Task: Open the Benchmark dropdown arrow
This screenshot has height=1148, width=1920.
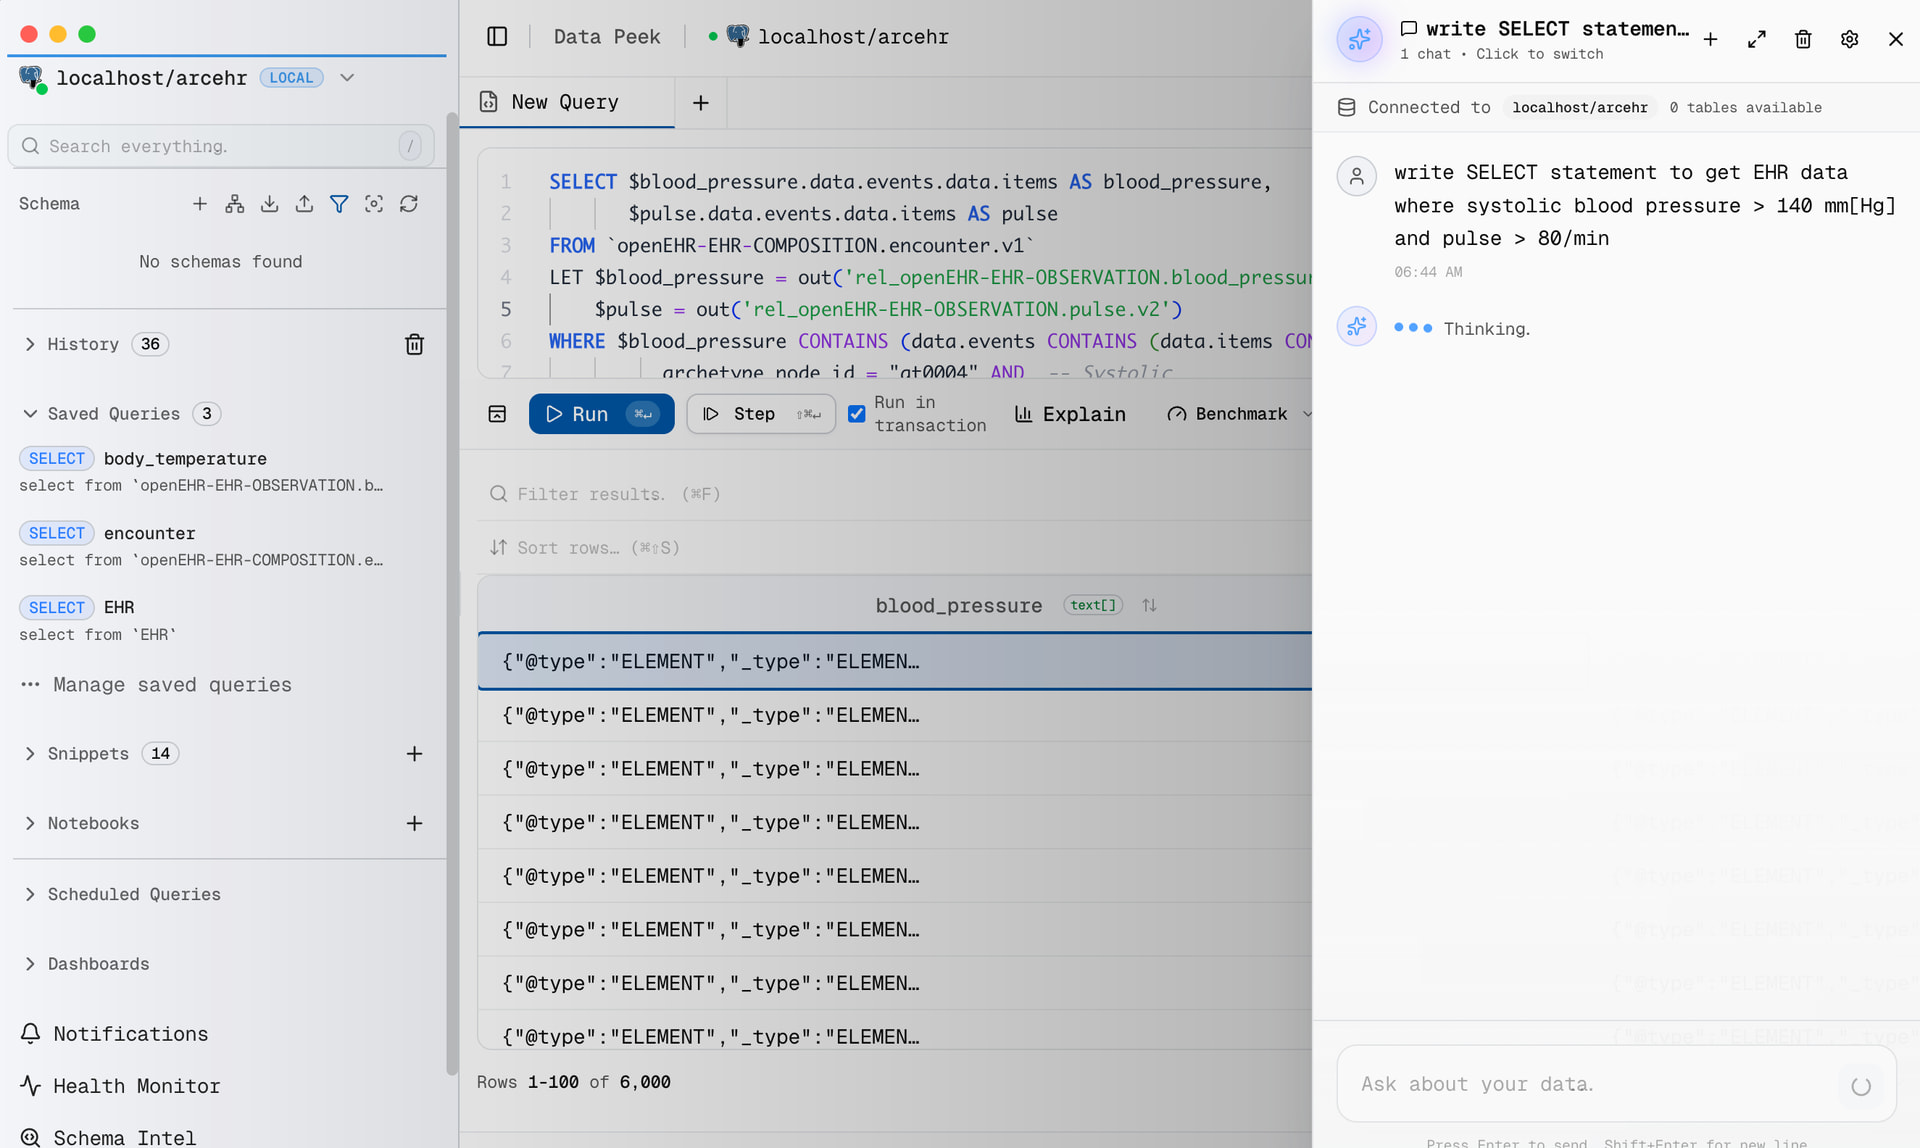Action: [1306, 414]
